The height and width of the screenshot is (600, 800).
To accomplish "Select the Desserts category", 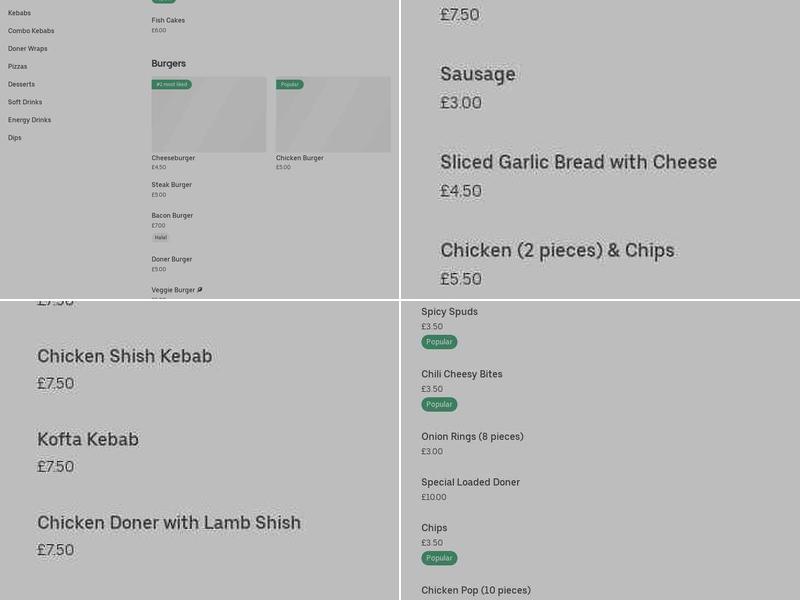I will [x=21, y=84].
